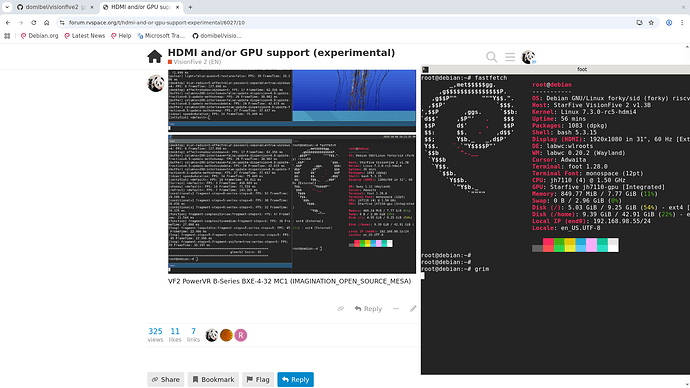The image size is (690, 388).
Task: Show the 11 likes details
Action: (175, 334)
